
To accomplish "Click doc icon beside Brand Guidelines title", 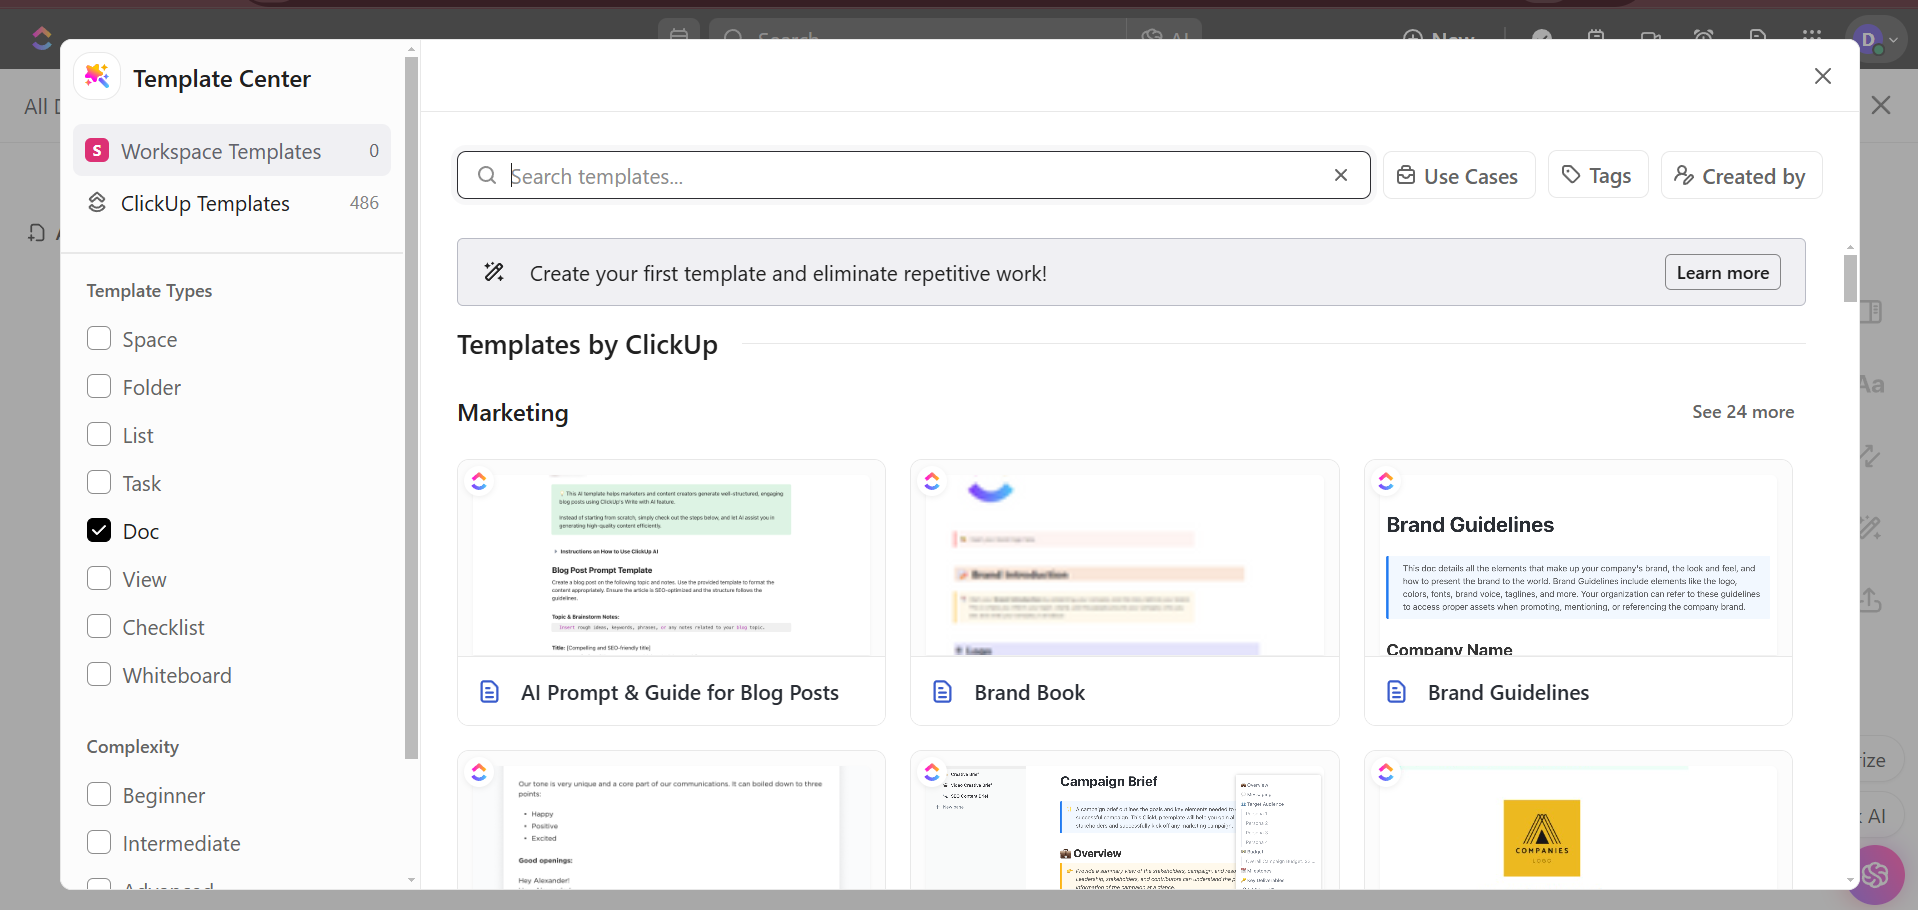I will (x=1397, y=692).
